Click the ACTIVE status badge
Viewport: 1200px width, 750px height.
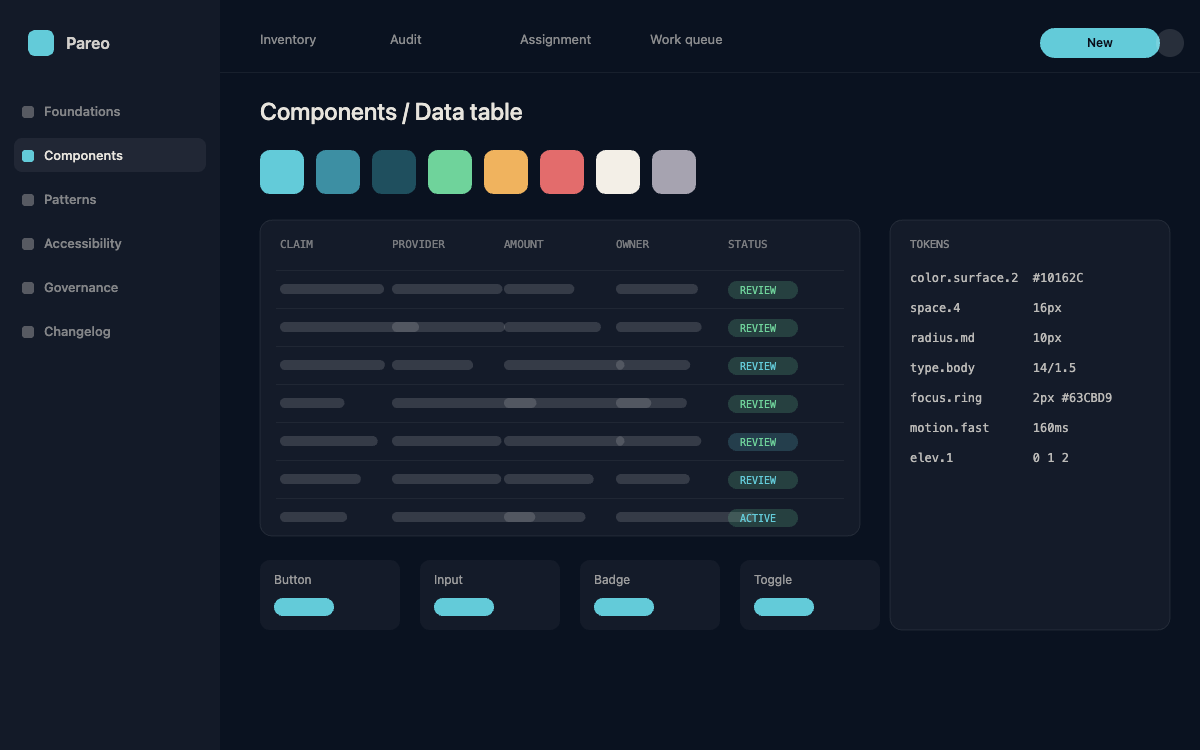coord(763,518)
